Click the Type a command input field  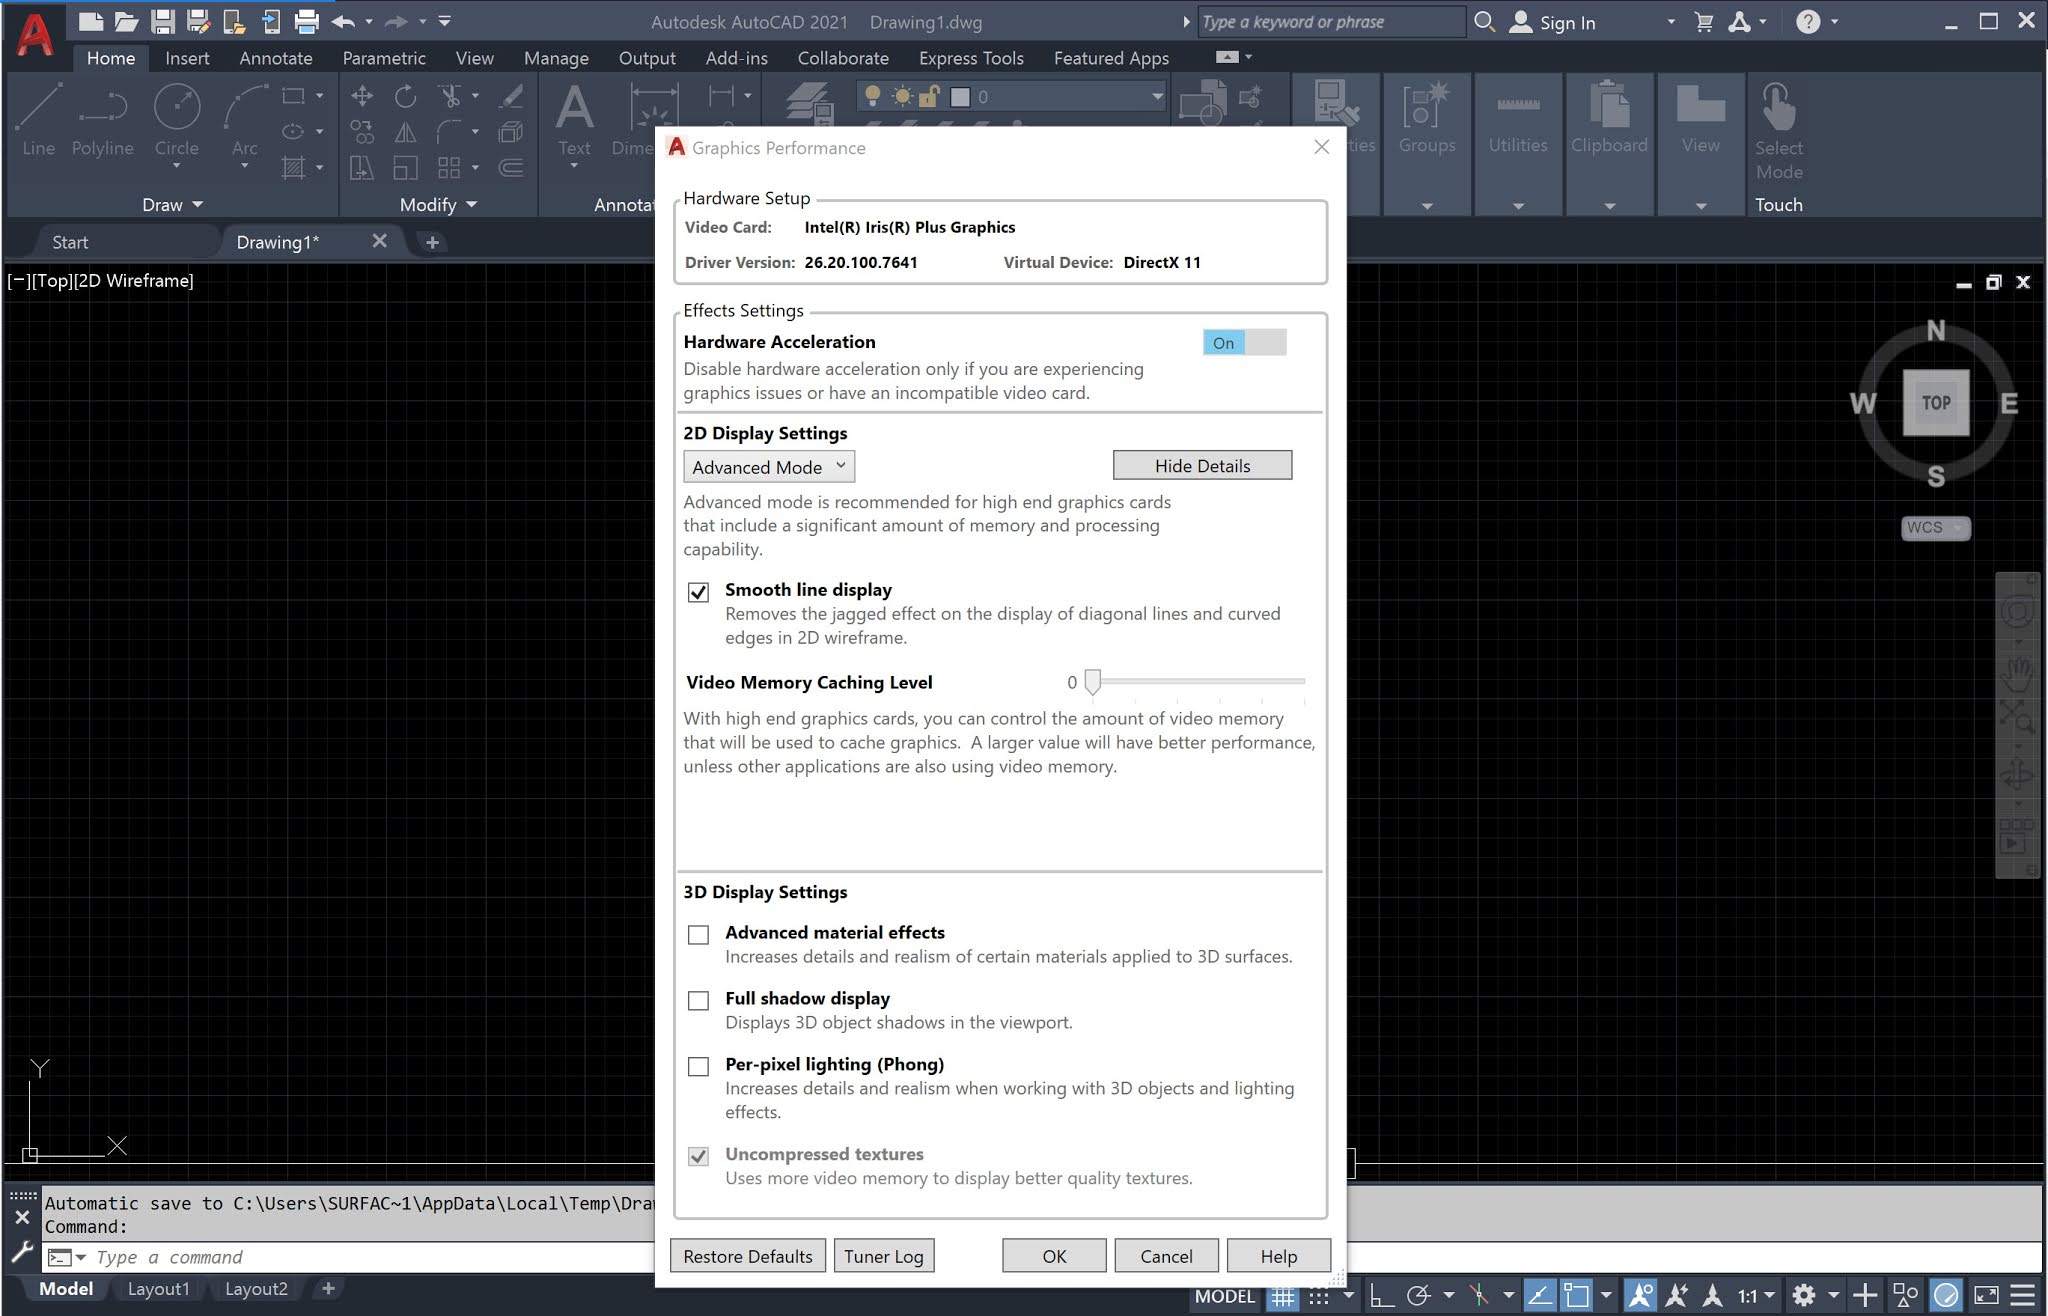[x=300, y=1257]
